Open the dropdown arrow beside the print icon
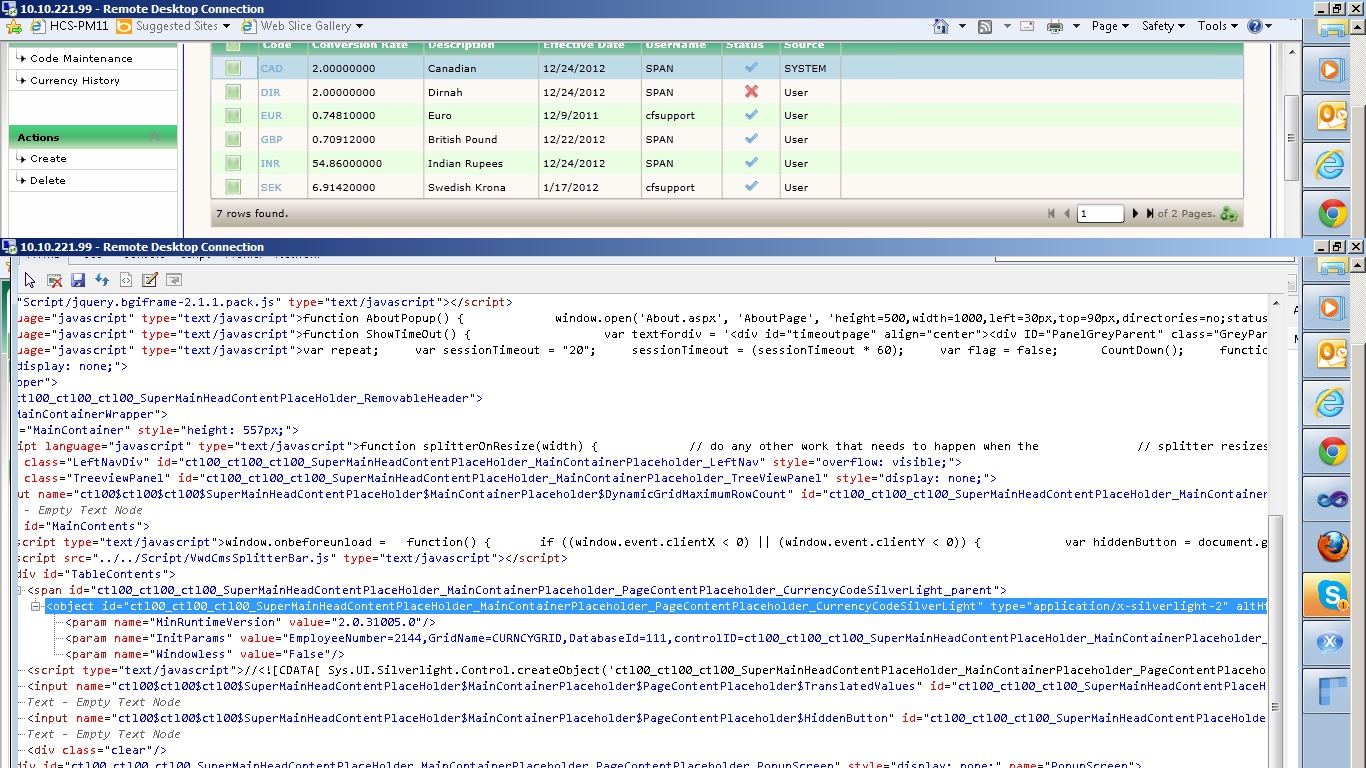 pyautogui.click(x=1076, y=26)
